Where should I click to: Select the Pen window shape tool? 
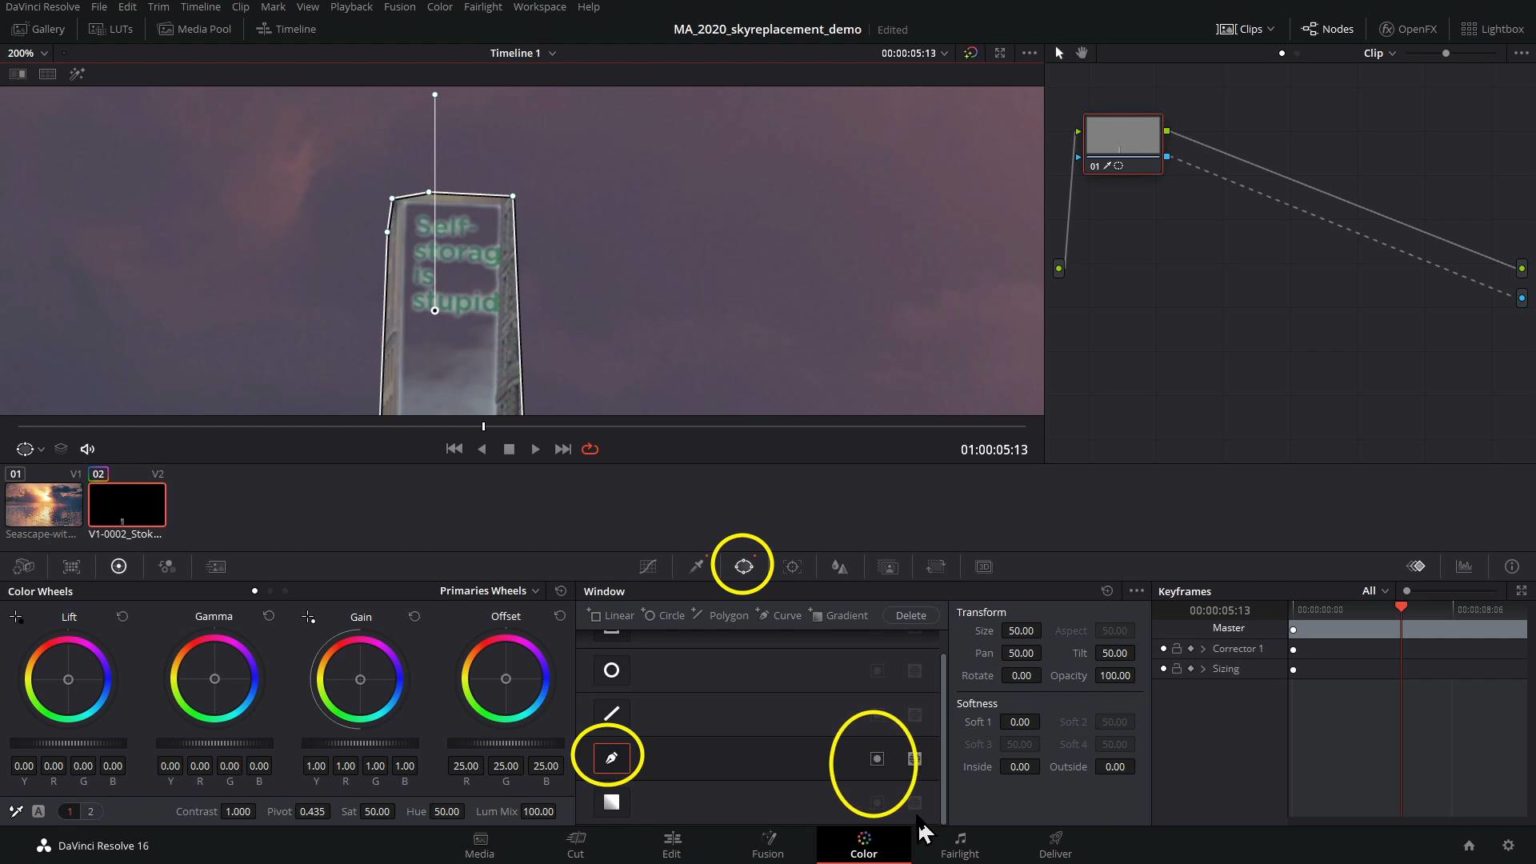[612, 757]
